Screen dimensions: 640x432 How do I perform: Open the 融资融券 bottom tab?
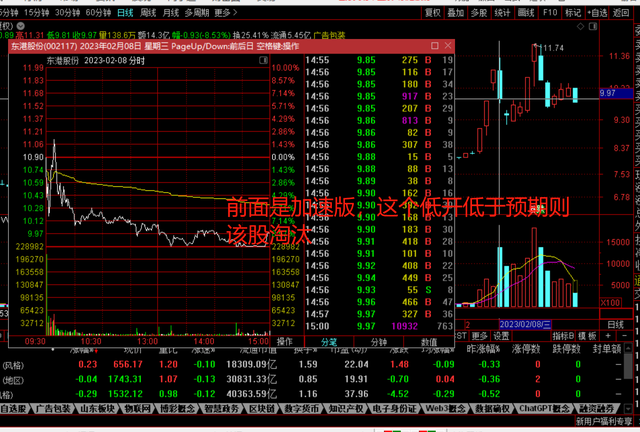[x=596, y=408]
